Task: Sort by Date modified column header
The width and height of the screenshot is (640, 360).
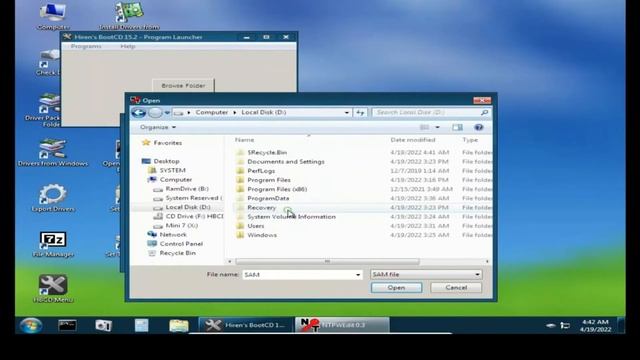Action: pyautogui.click(x=413, y=140)
